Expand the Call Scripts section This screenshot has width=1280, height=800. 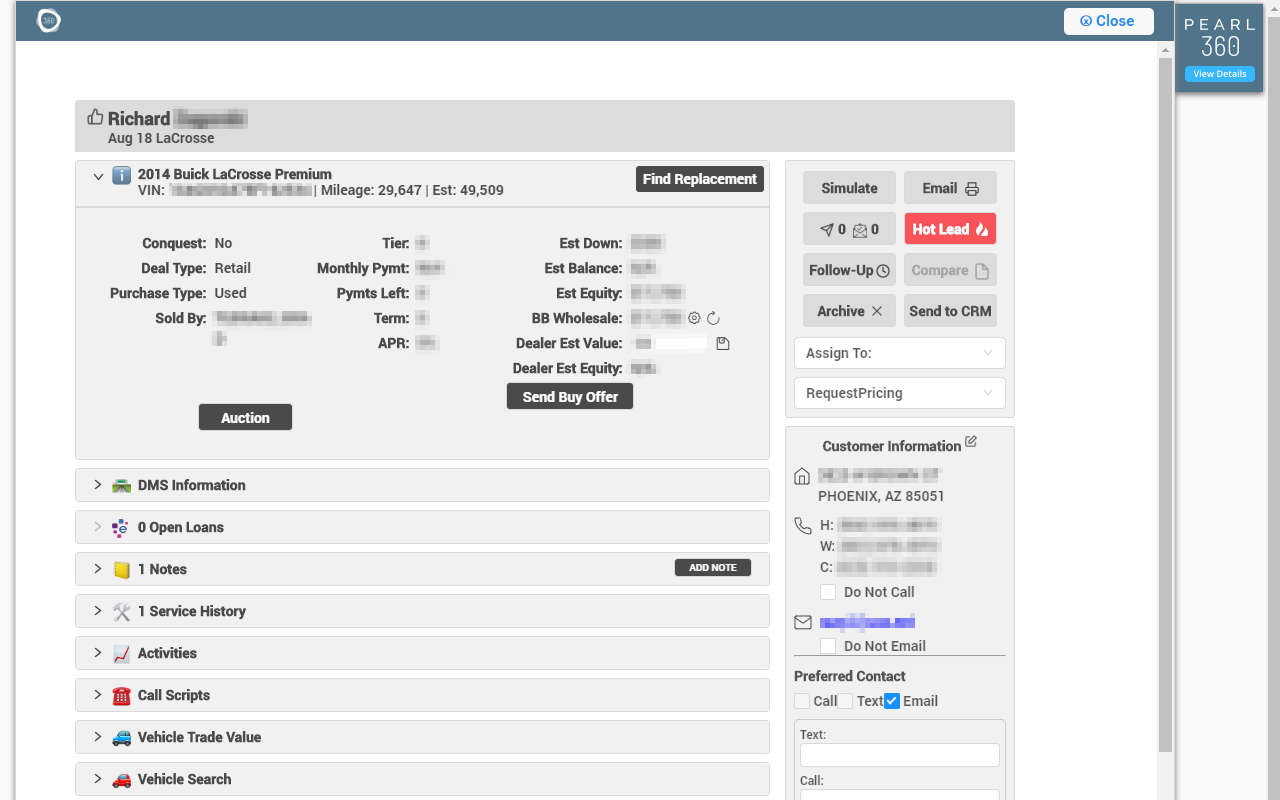173,695
